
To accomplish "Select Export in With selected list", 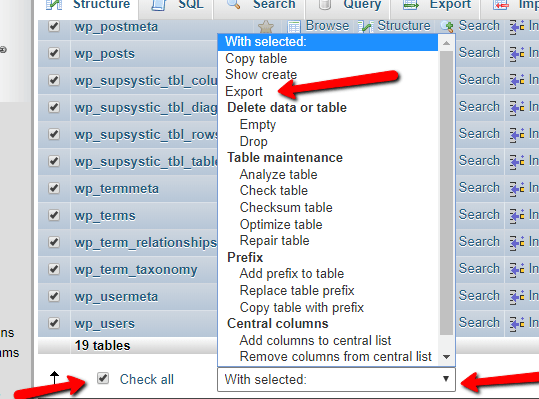I will [244, 92].
